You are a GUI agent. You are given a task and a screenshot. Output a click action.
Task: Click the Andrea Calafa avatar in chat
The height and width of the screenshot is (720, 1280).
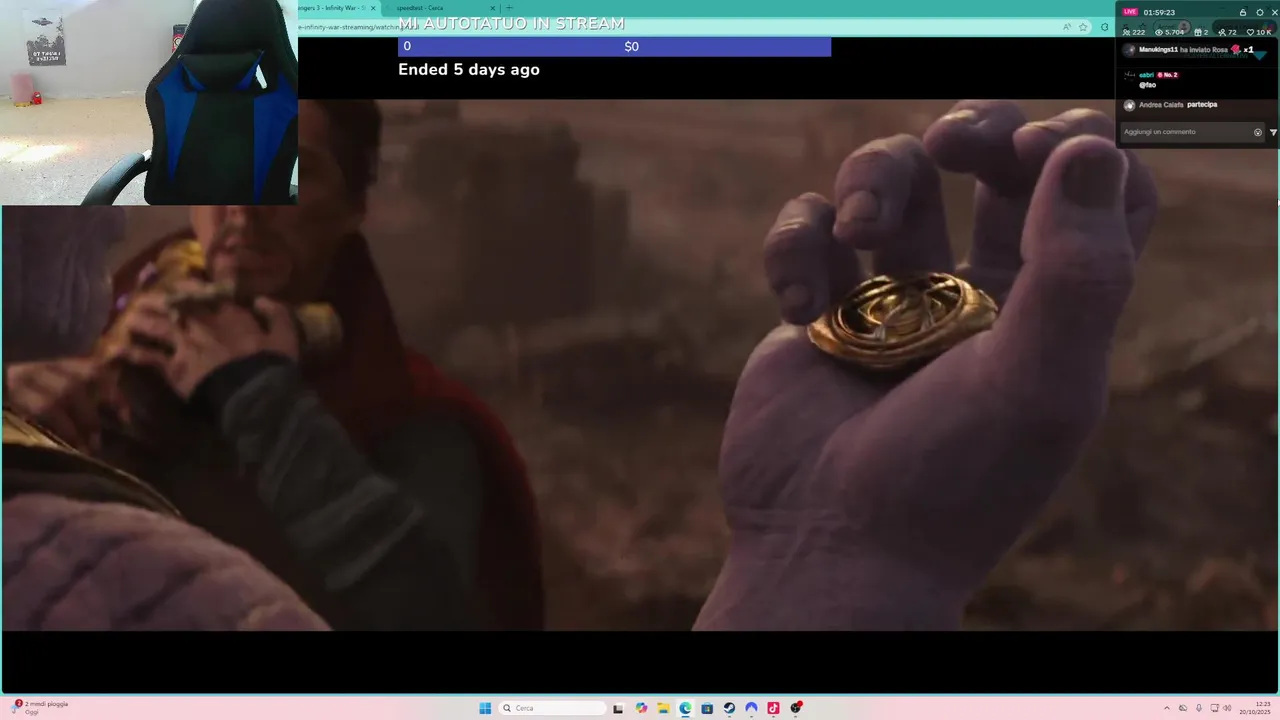pos(1130,105)
